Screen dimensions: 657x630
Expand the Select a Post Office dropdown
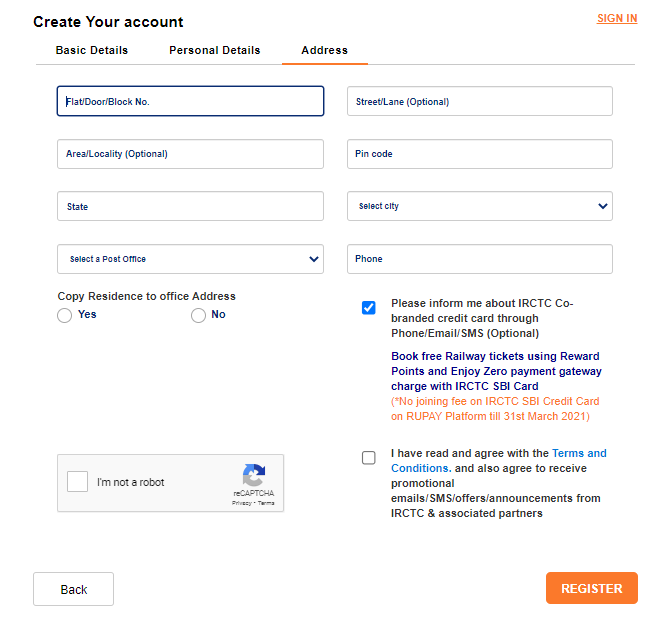click(190, 259)
